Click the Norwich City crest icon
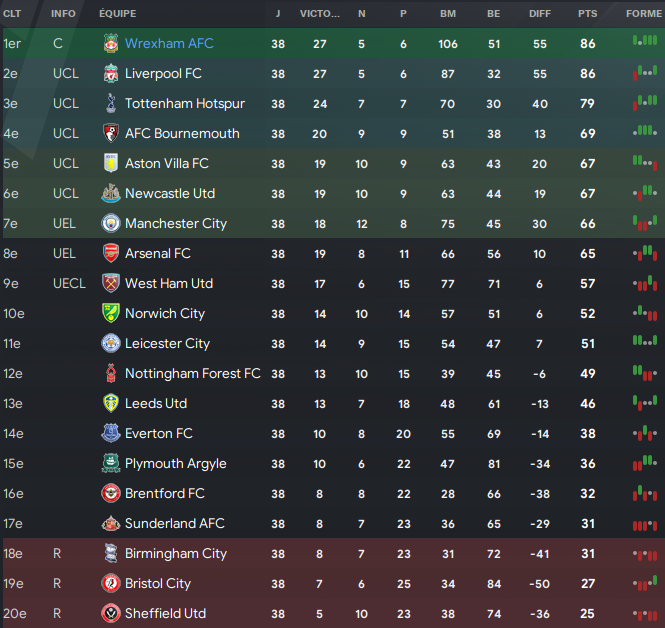This screenshot has height=628, width=665. (x=111, y=313)
